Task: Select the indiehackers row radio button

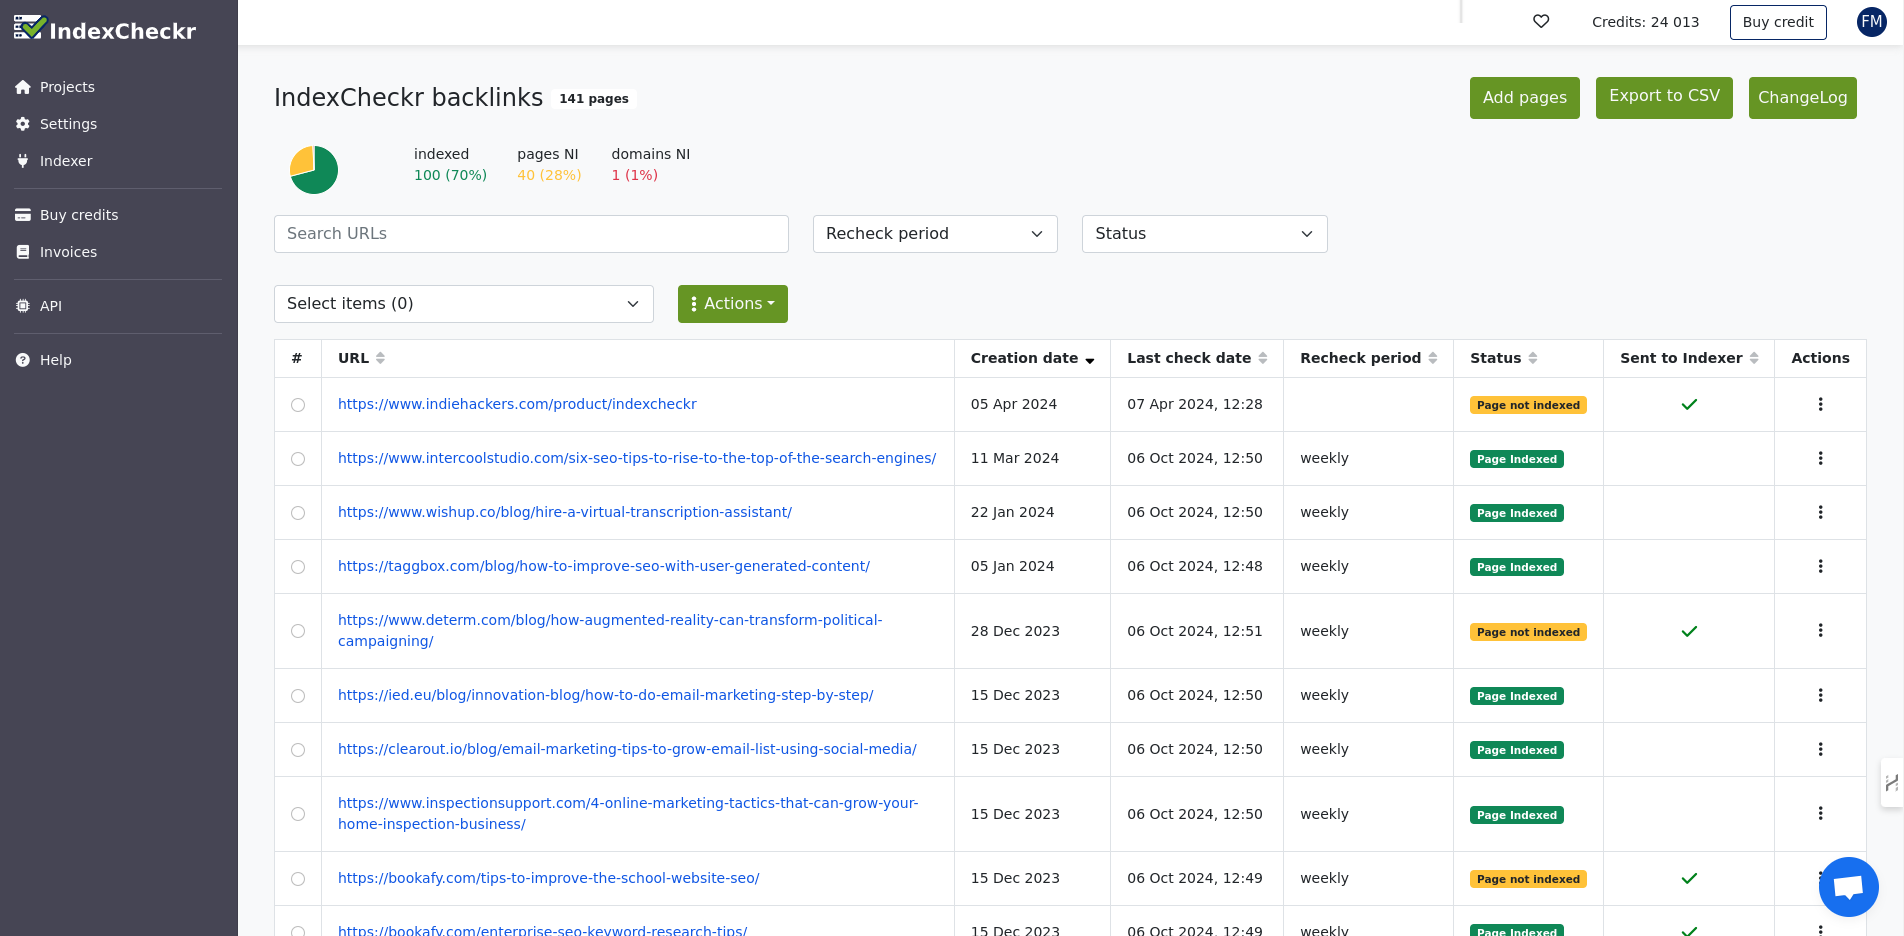Action: (298, 405)
